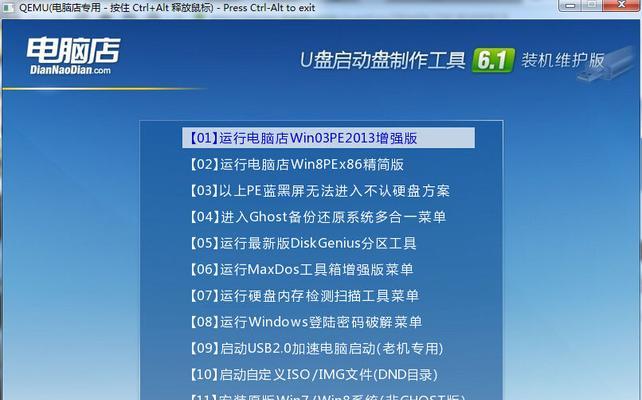
Task: Launch [05] DiskGenius partition tool entry
Action: coord(303,243)
